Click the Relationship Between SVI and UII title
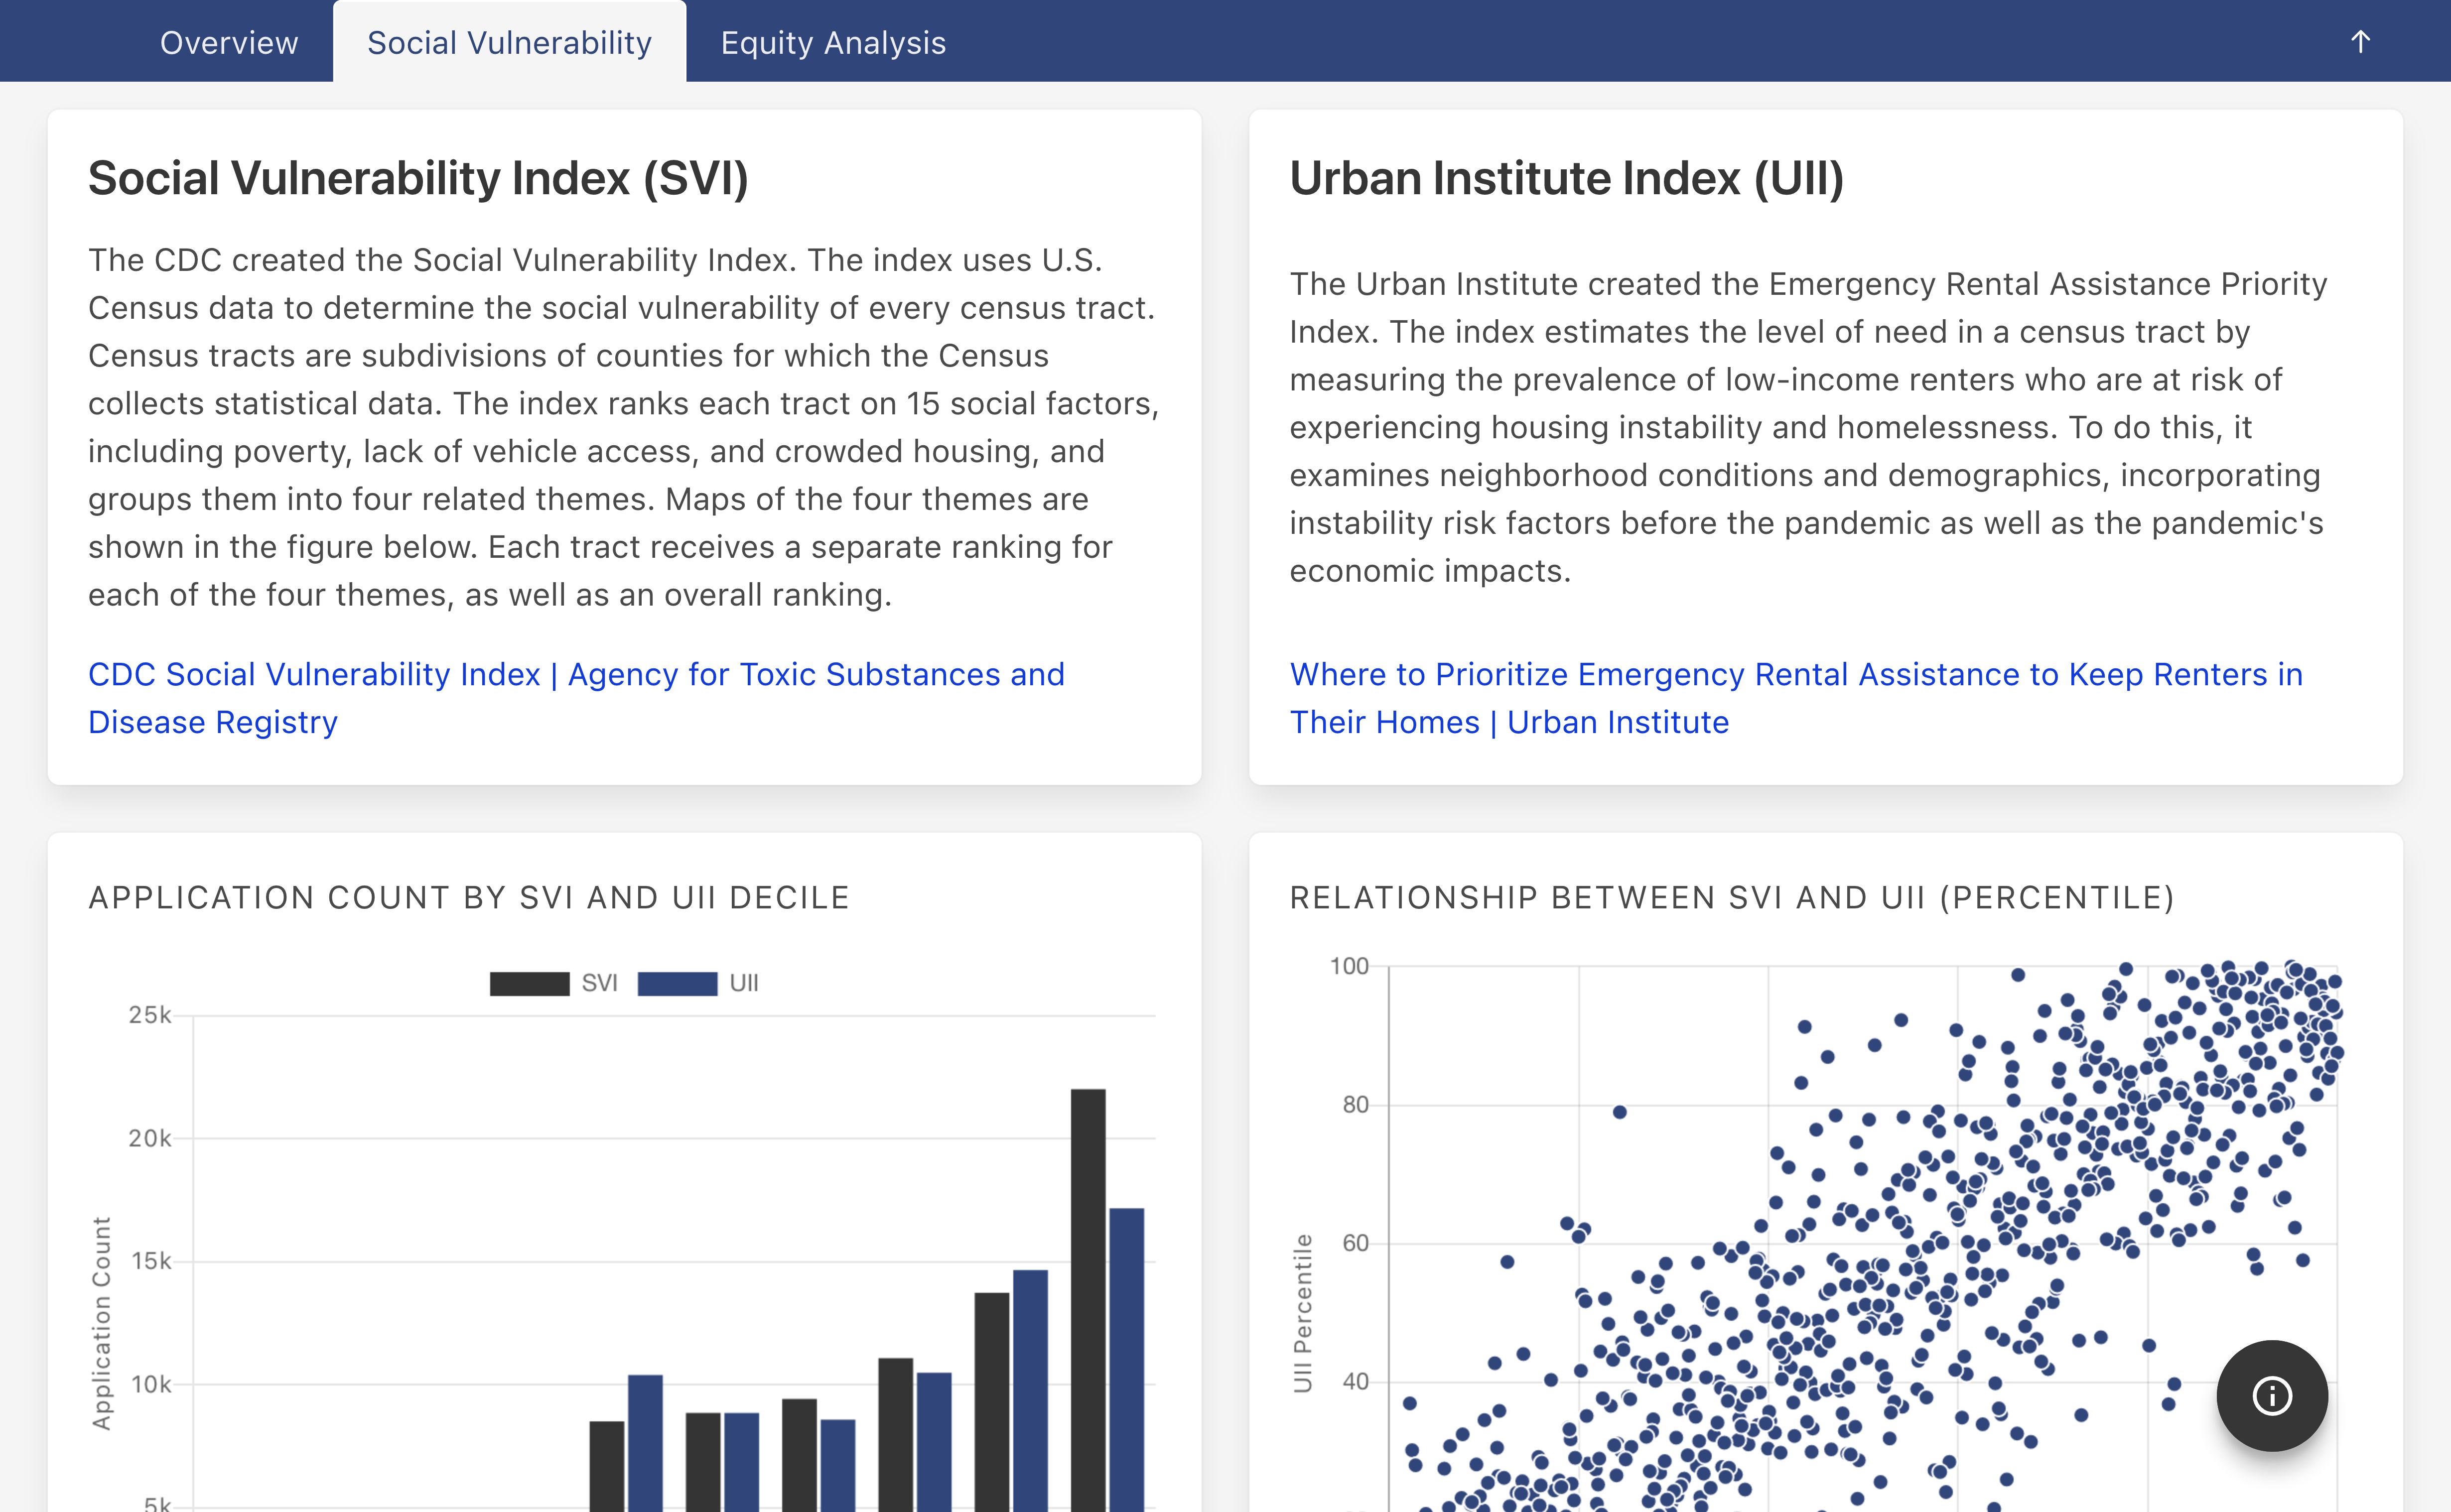This screenshot has height=1512, width=2451. click(x=1732, y=898)
